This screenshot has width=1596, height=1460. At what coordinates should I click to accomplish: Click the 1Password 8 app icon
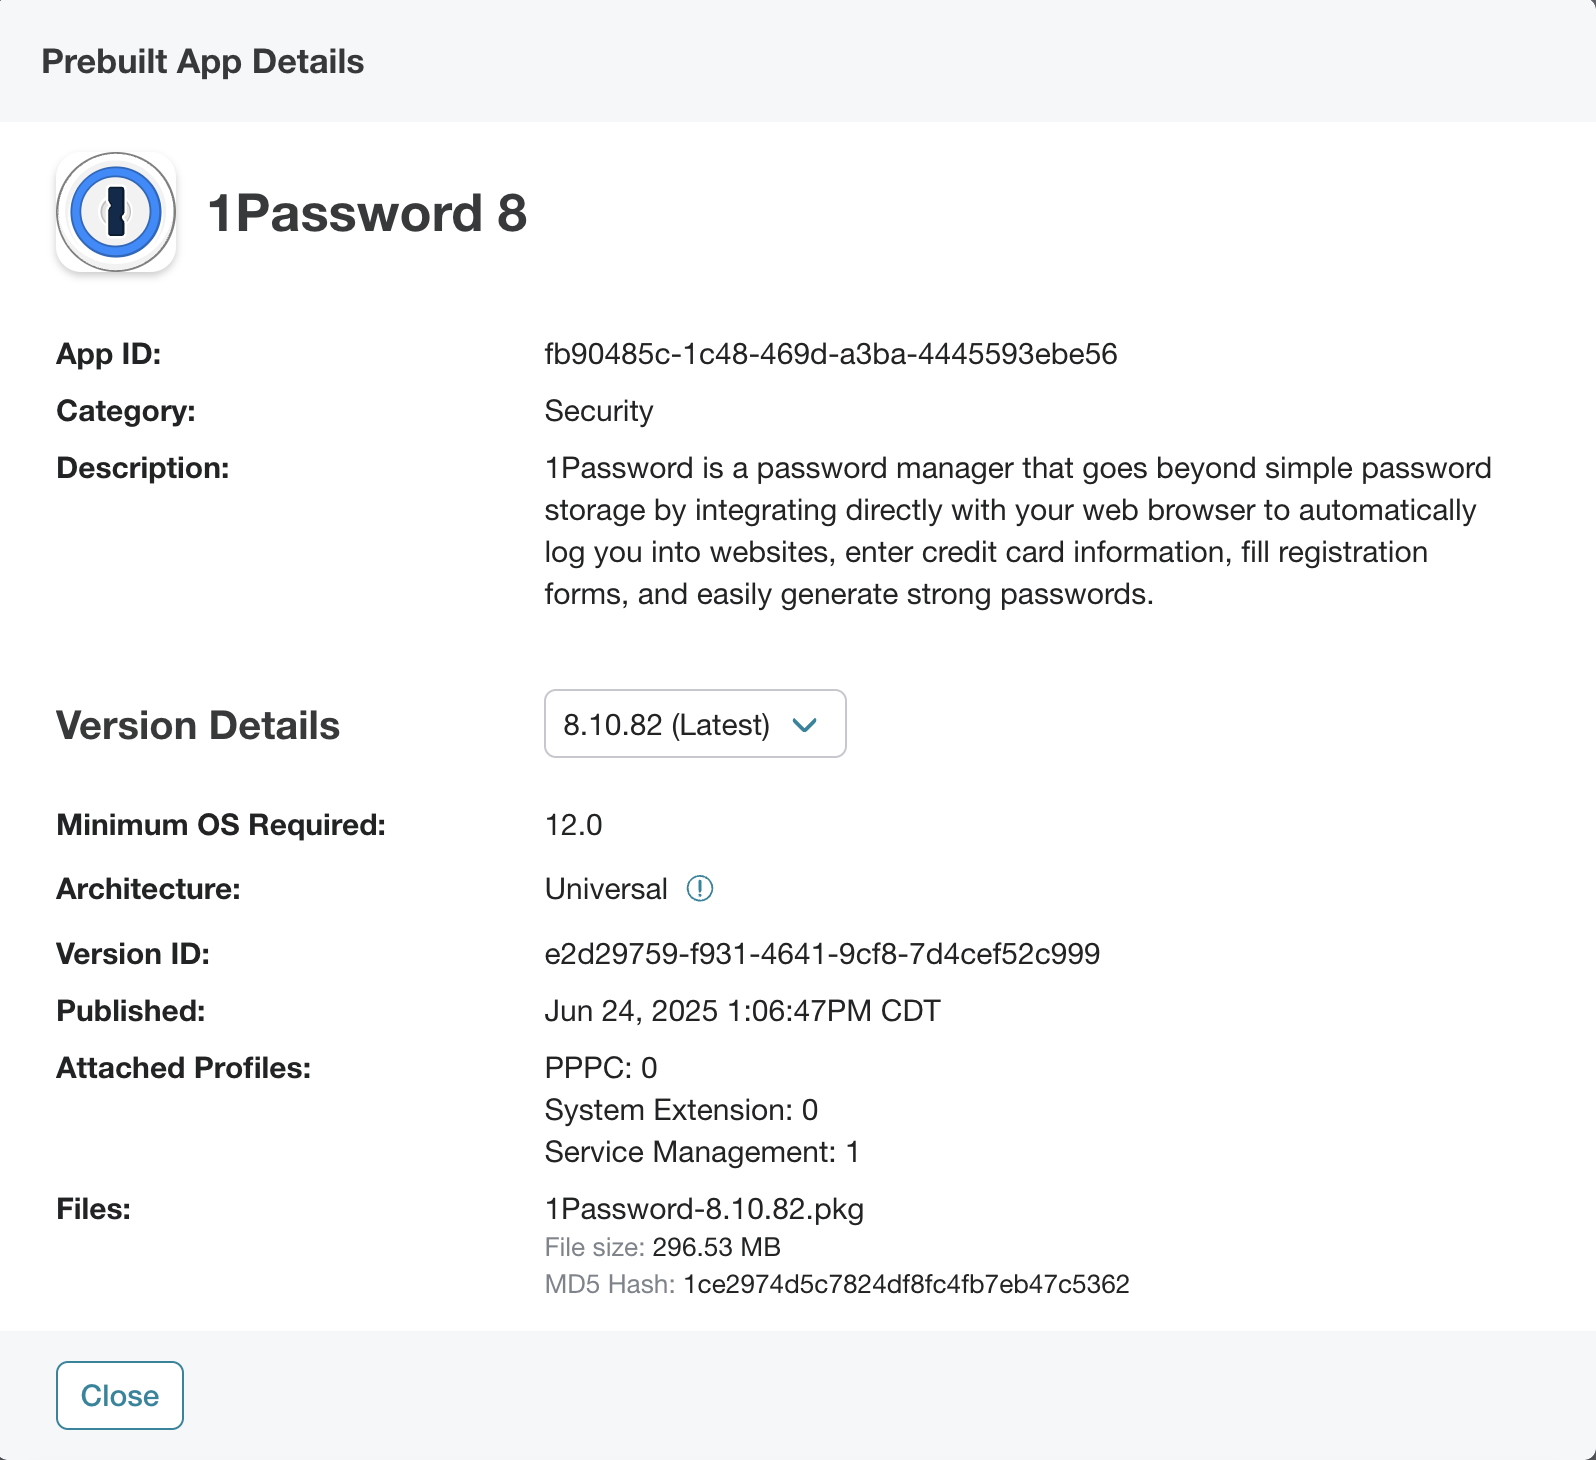[x=116, y=212]
